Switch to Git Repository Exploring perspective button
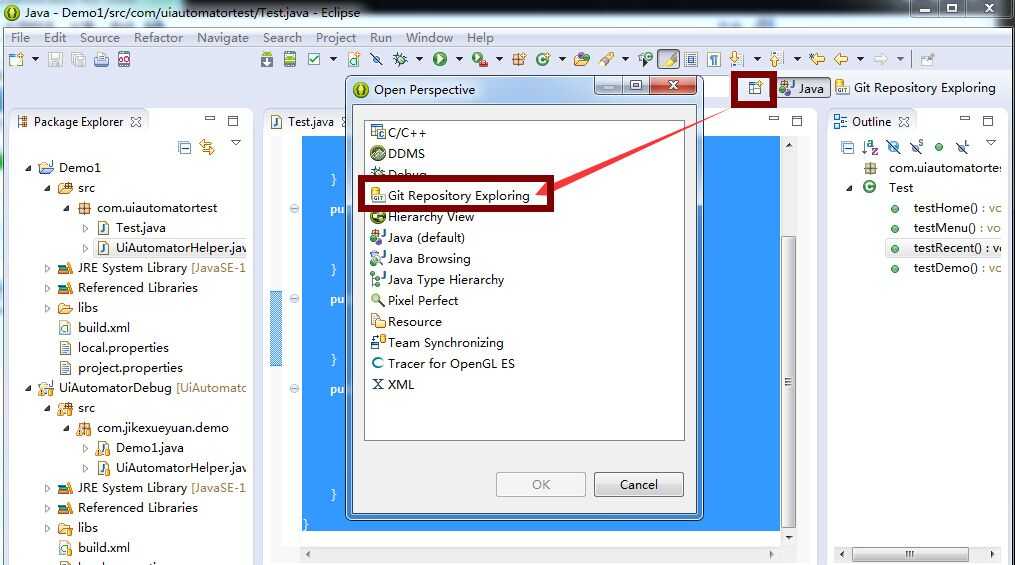This screenshot has width=1015, height=565. click(915, 88)
